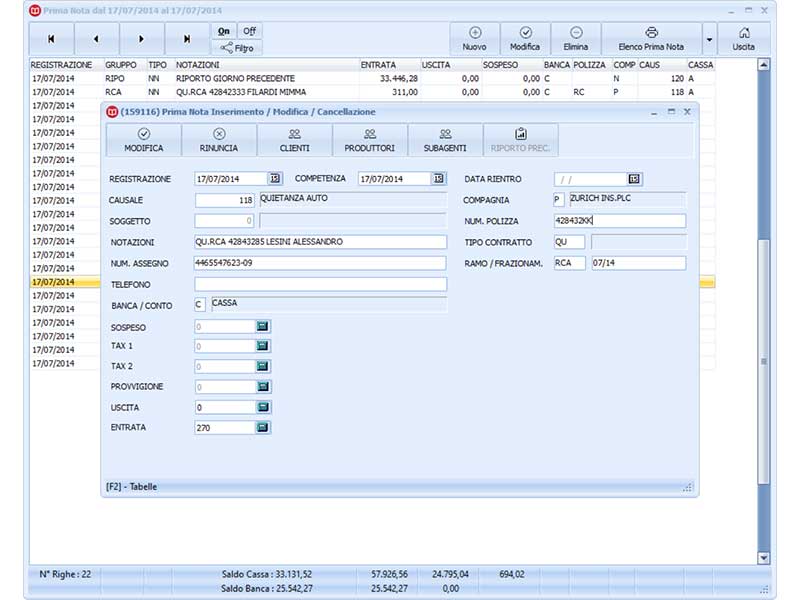800x600 pixels.
Task: Go to first record navigation arrow
Action: point(52,39)
